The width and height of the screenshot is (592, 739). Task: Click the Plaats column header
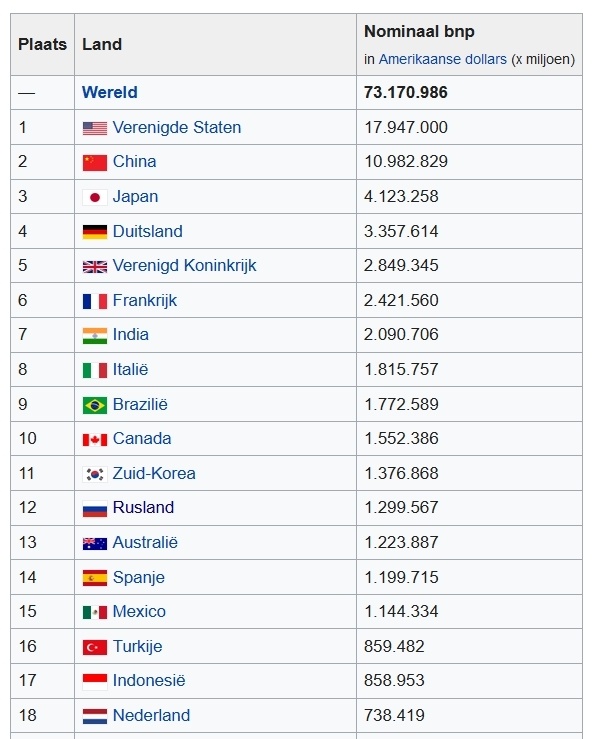42,44
